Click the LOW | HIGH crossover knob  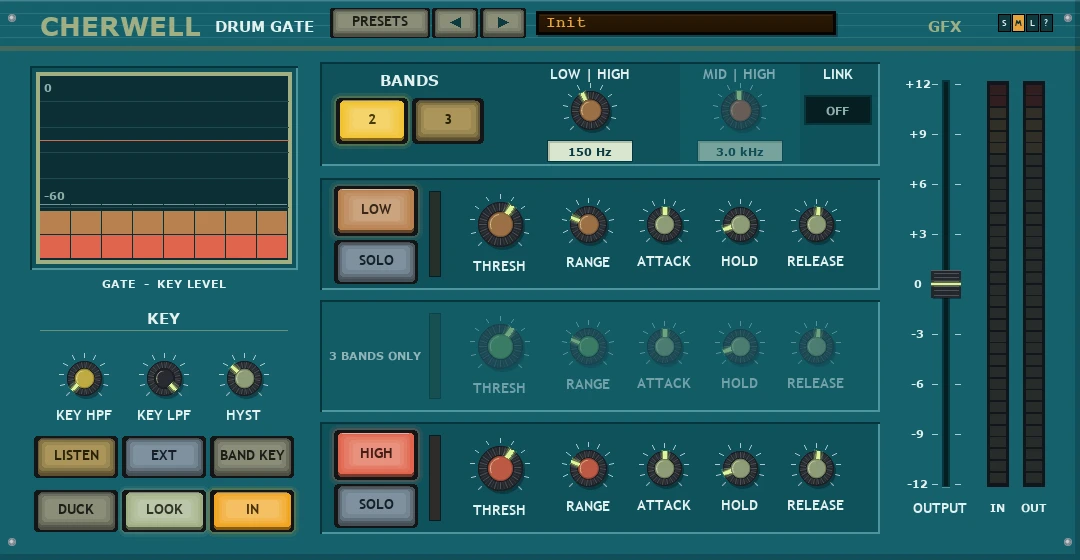click(x=590, y=110)
